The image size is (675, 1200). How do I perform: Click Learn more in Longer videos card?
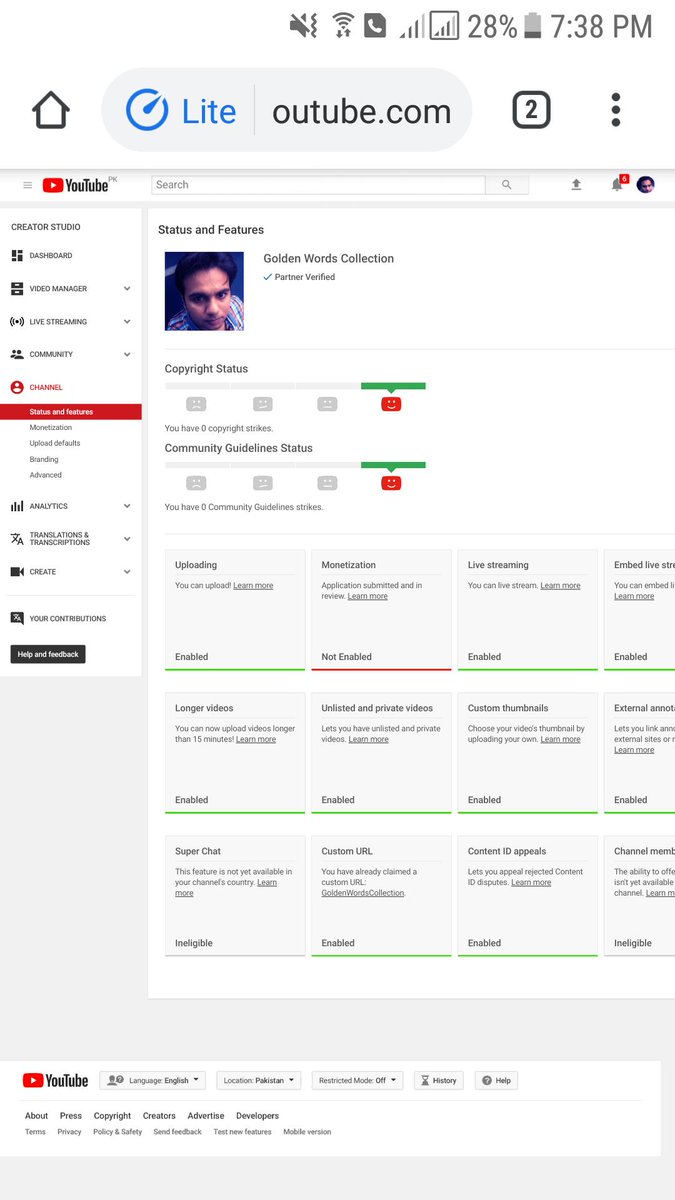(256, 739)
